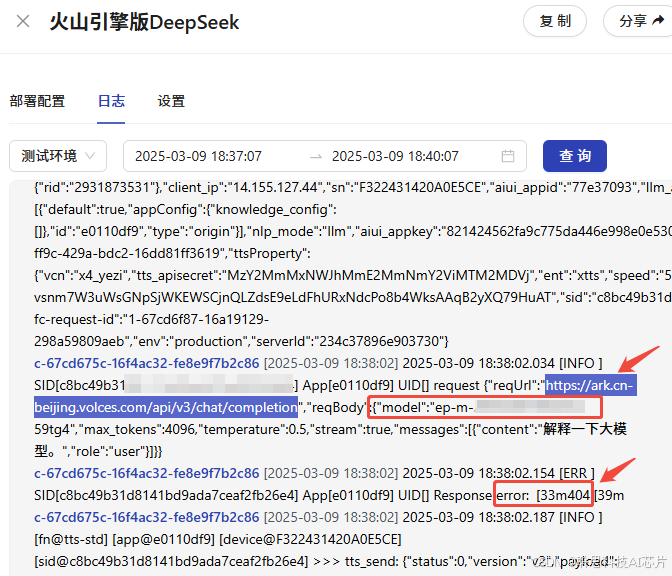Open log link at 18:38:02.187 INFO

point(147,517)
